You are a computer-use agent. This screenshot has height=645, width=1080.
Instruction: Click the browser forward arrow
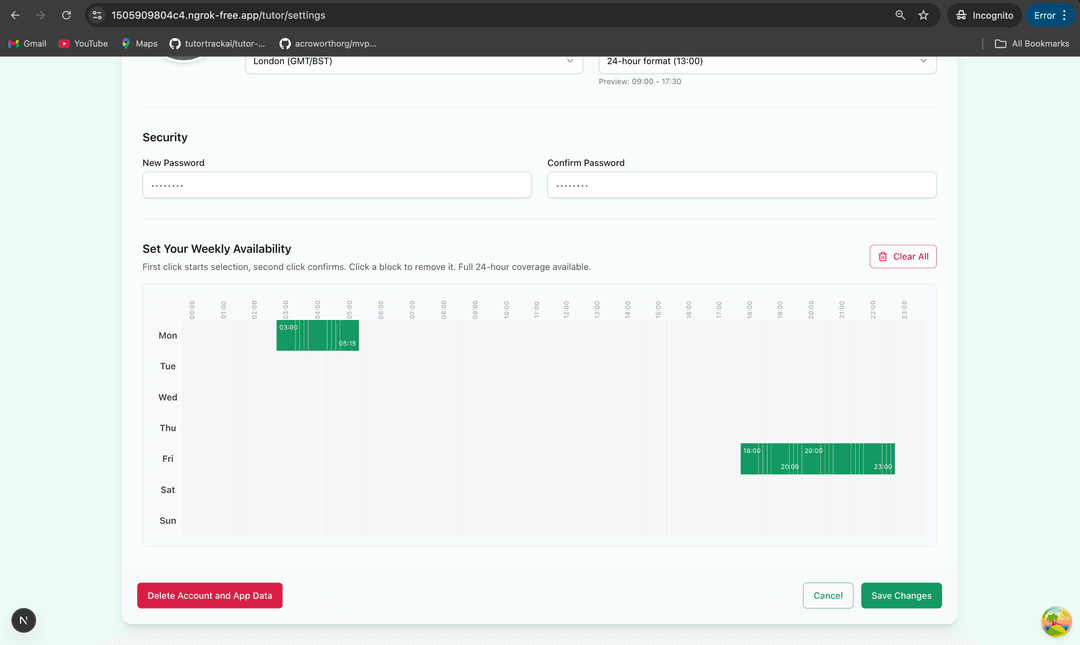point(41,15)
